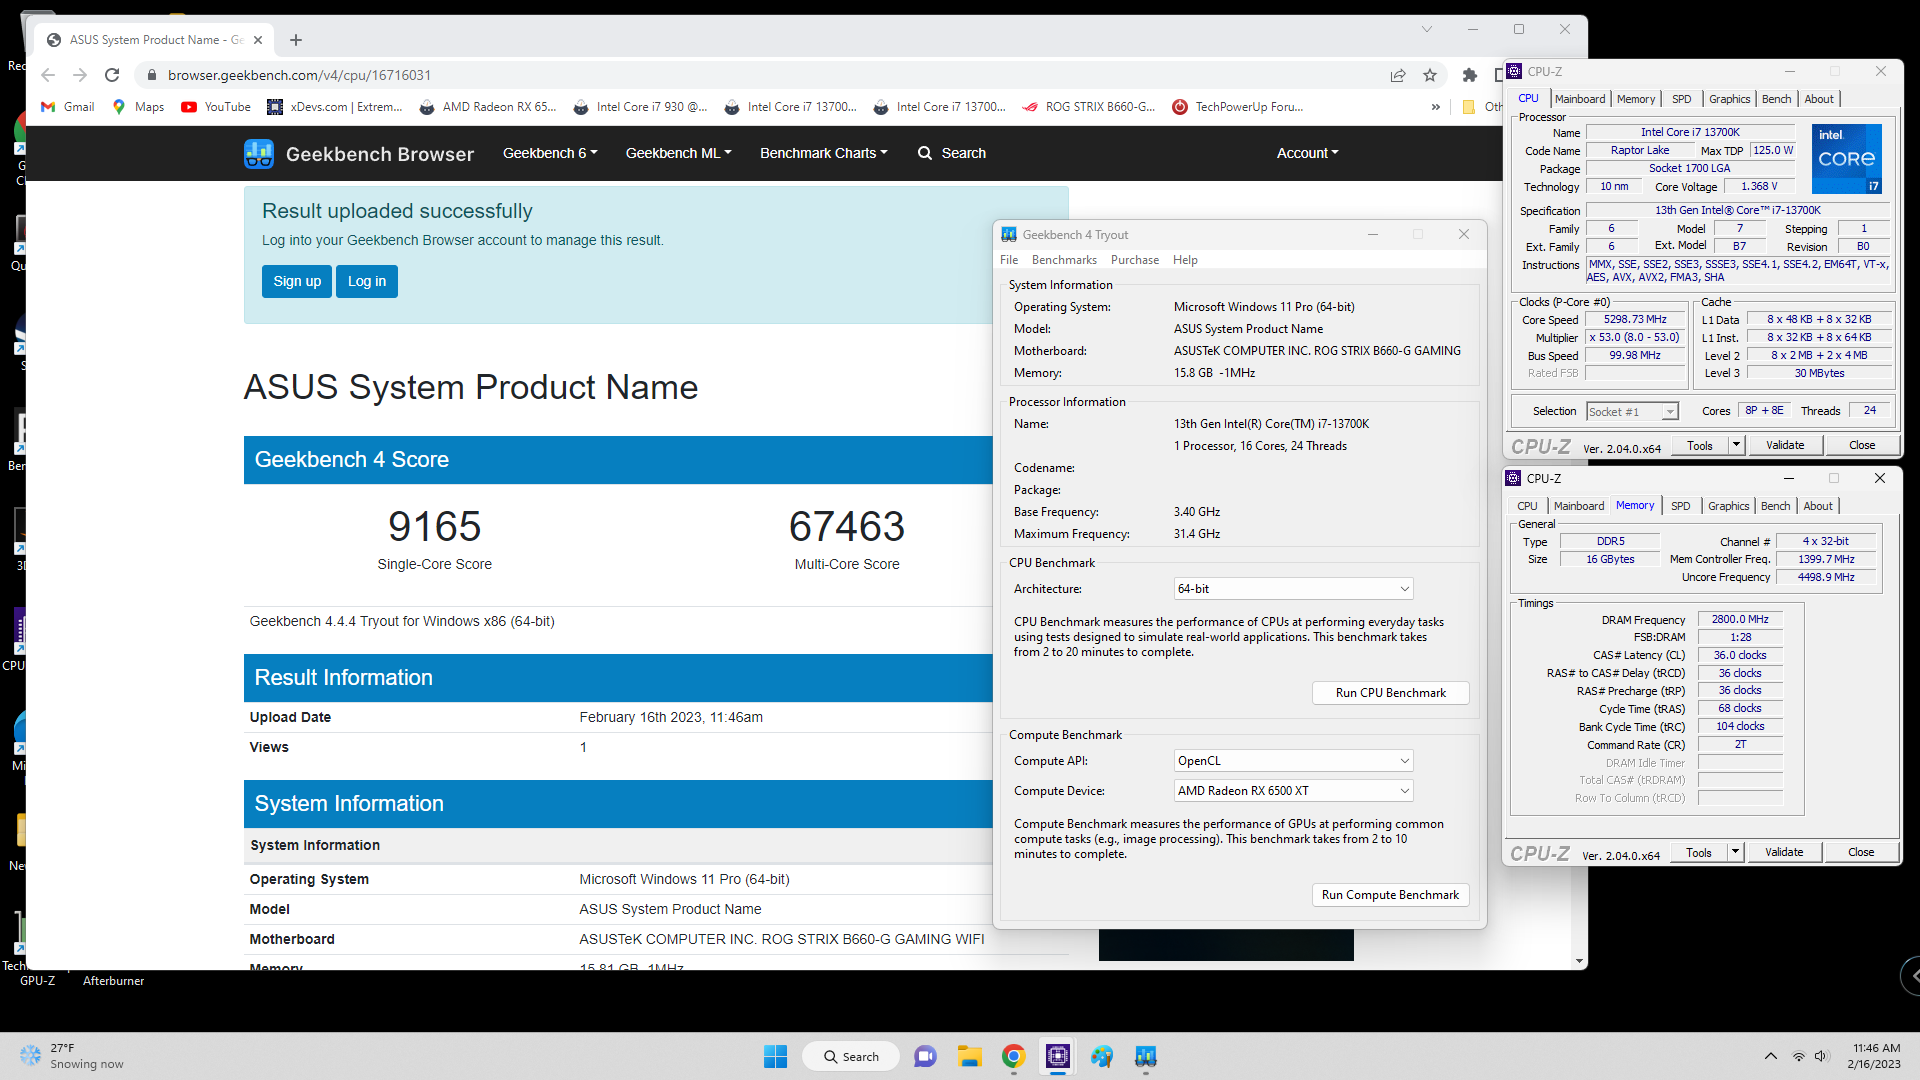Switch to About tab in upper CPU-Z

pos(1819,99)
